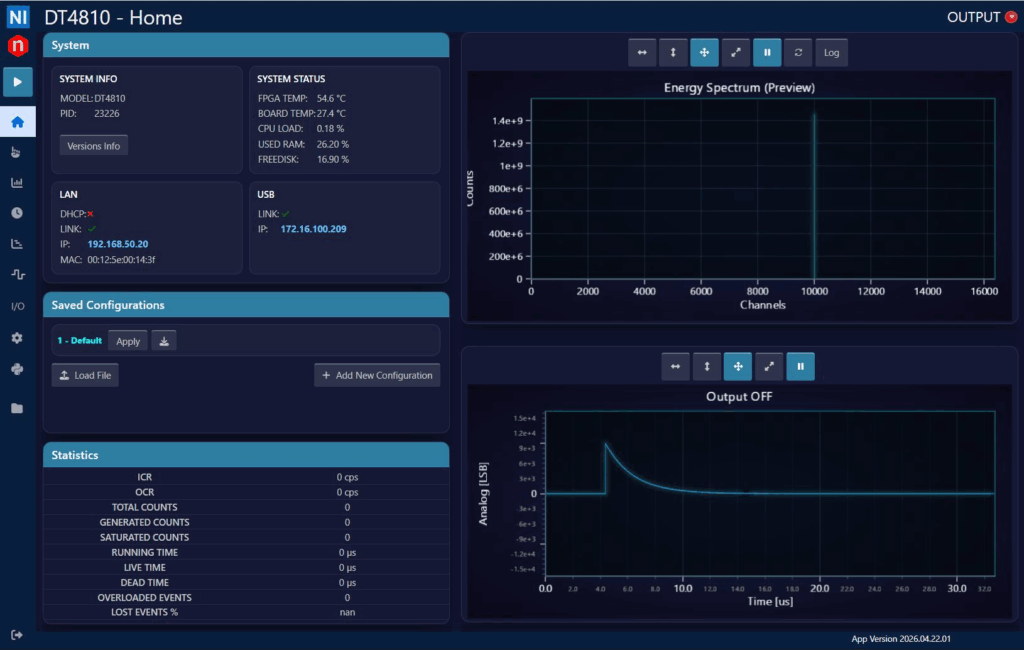The image size is (1024, 650).
Task: Click the App Version 2026.04.22.01 text
Action: [x=901, y=639]
